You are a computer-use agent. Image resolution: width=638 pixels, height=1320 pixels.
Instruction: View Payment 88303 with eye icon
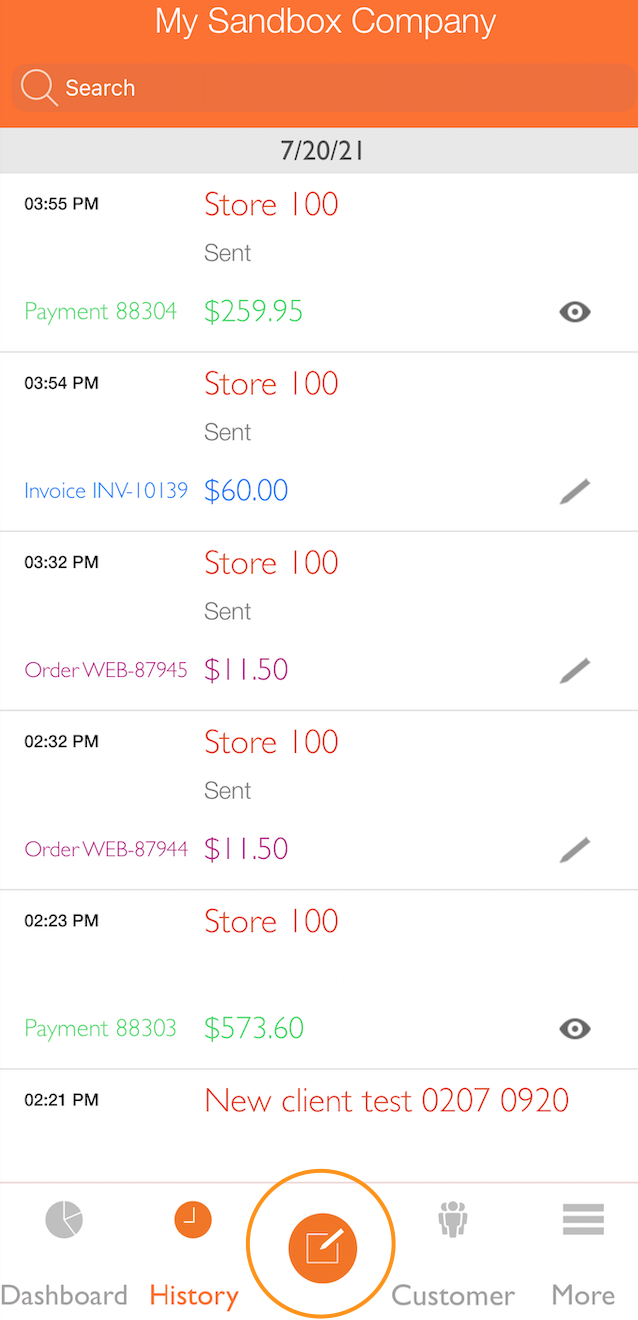tap(574, 1029)
